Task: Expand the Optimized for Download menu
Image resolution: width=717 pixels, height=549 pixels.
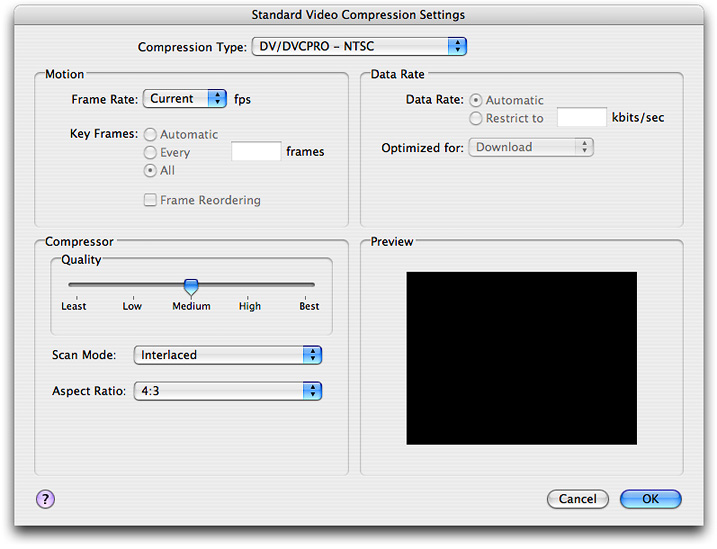Action: pyautogui.click(x=531, y=147)
